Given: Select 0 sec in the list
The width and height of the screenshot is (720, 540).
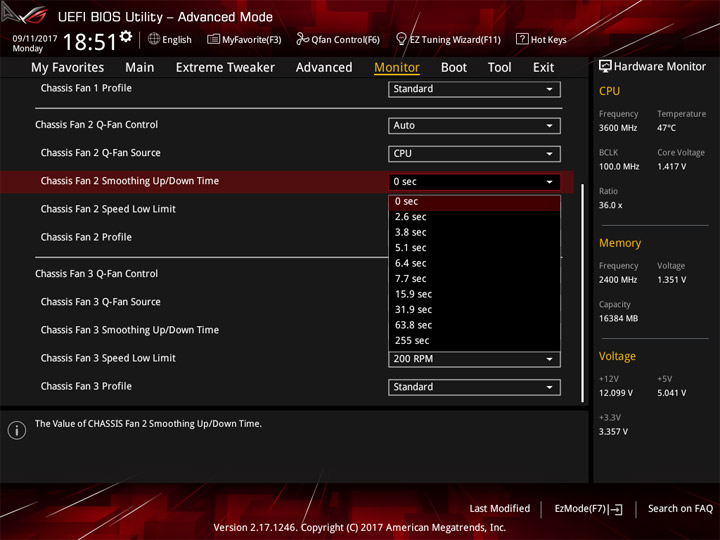Looking at the screenshot, I should (474, 202).
